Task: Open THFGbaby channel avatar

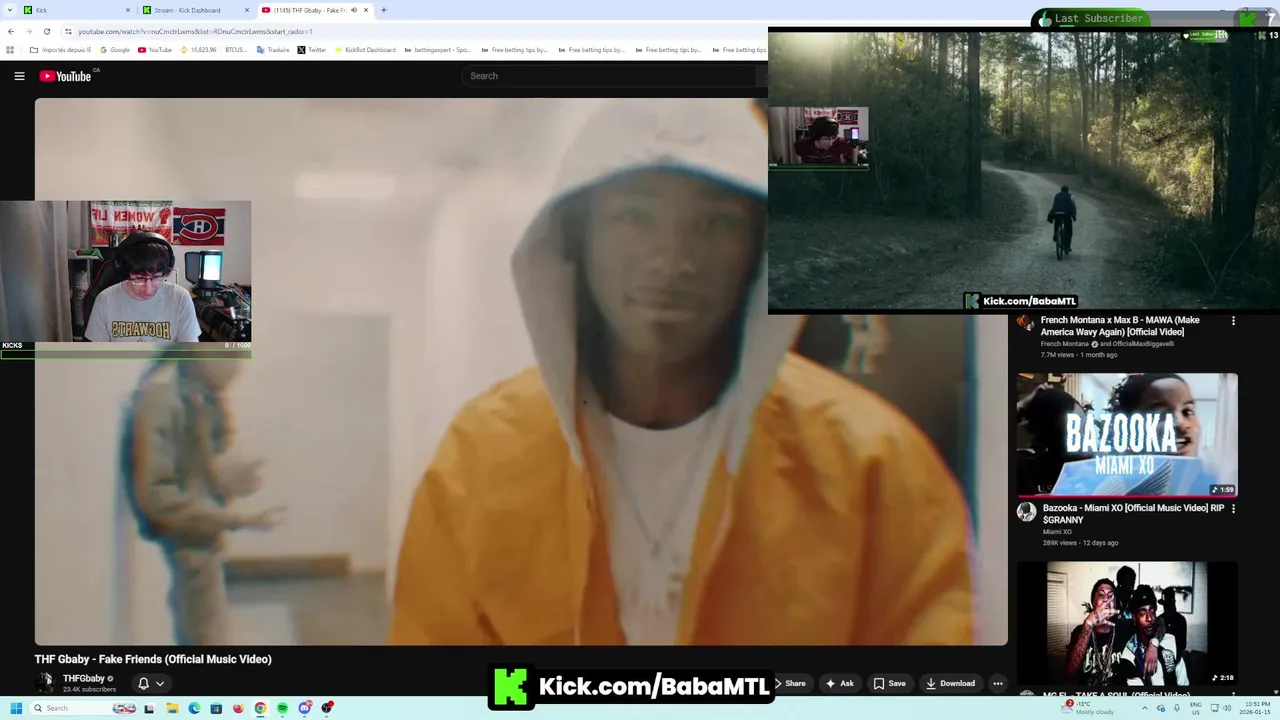Action: coord(45,683)
